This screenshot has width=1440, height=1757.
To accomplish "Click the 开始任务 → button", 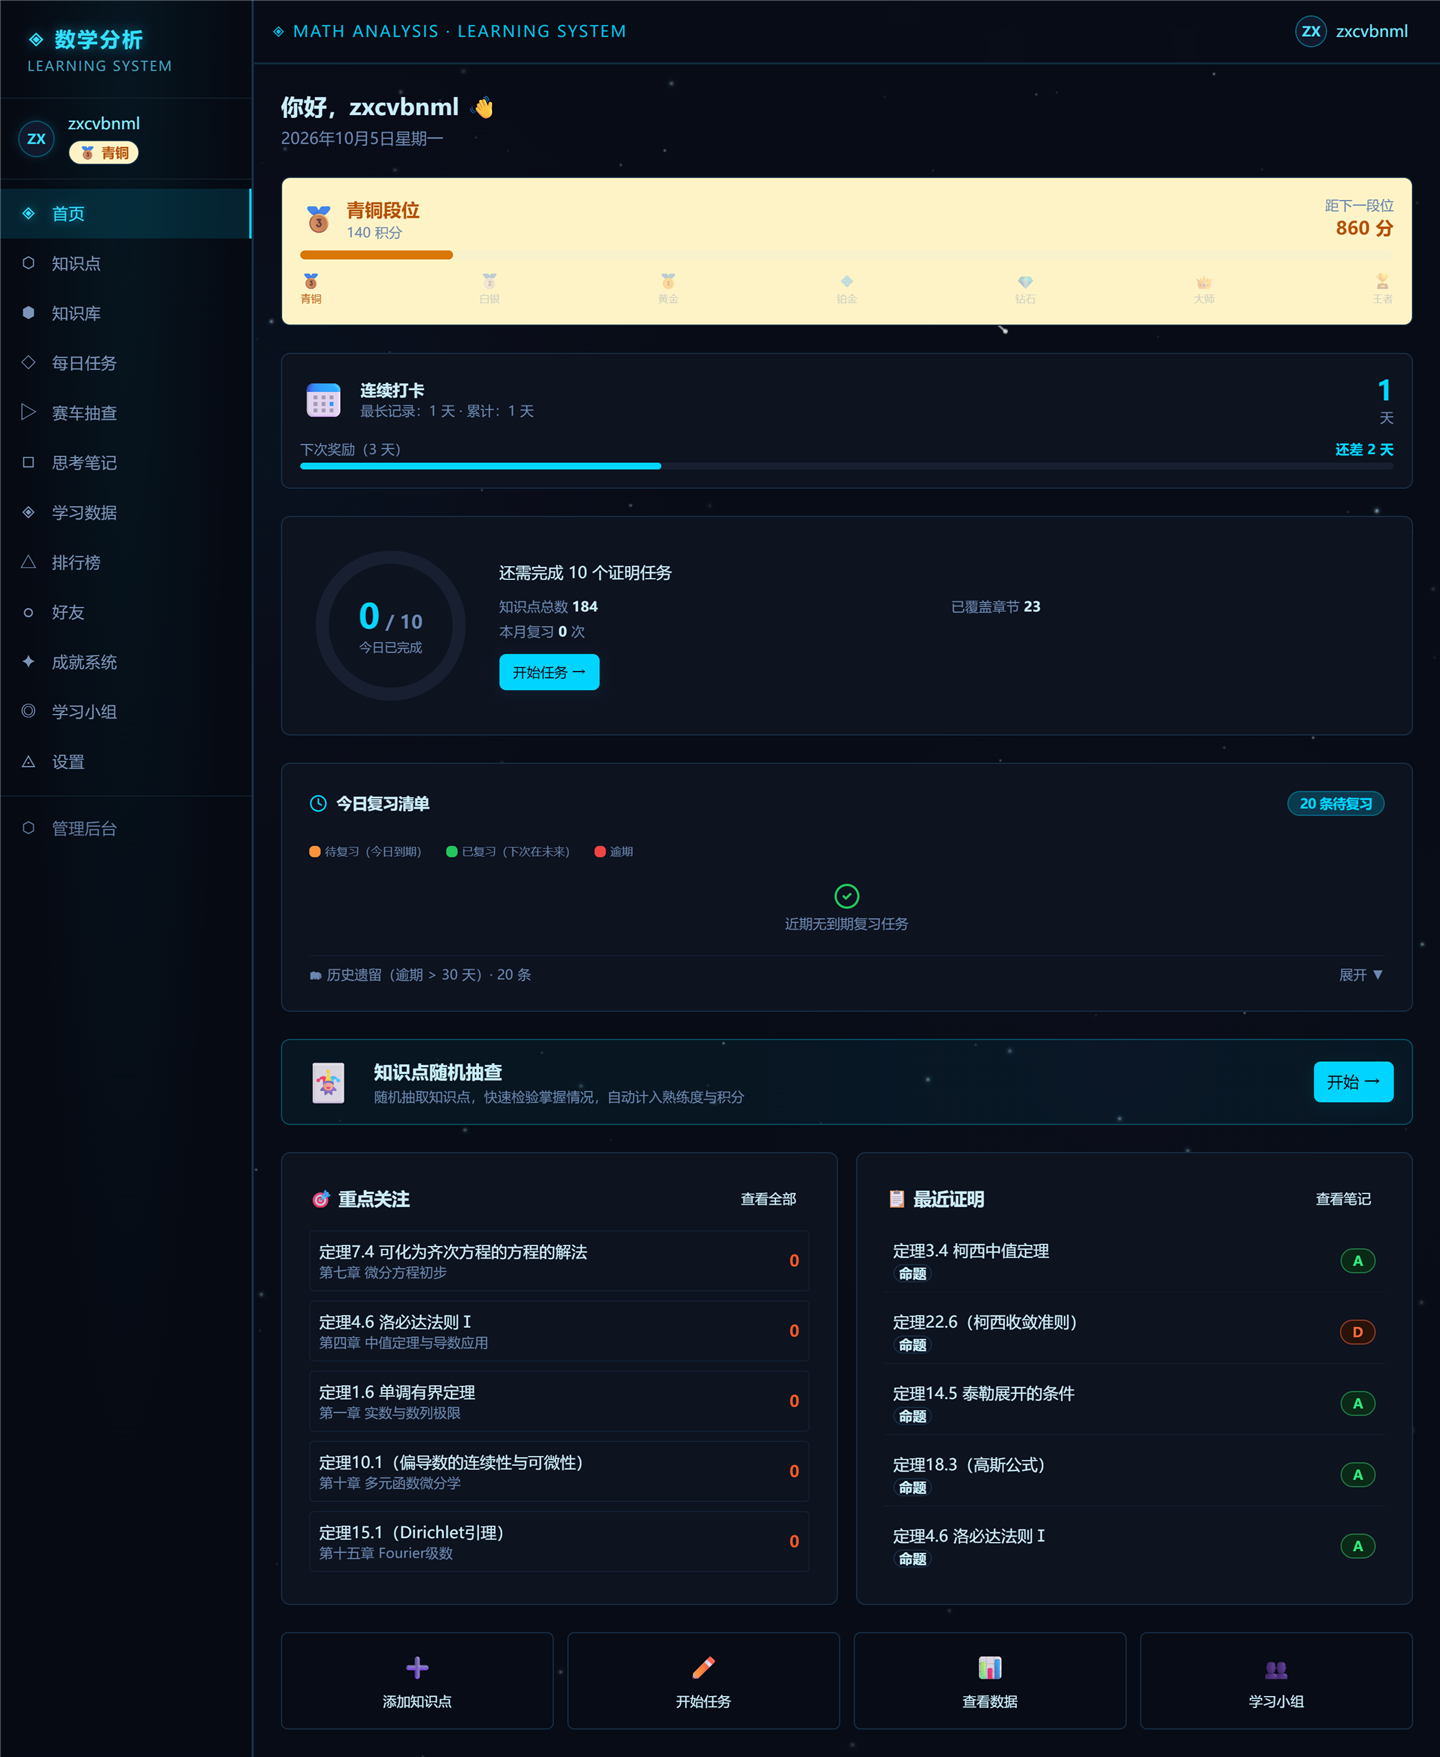I will coord(549,672).
